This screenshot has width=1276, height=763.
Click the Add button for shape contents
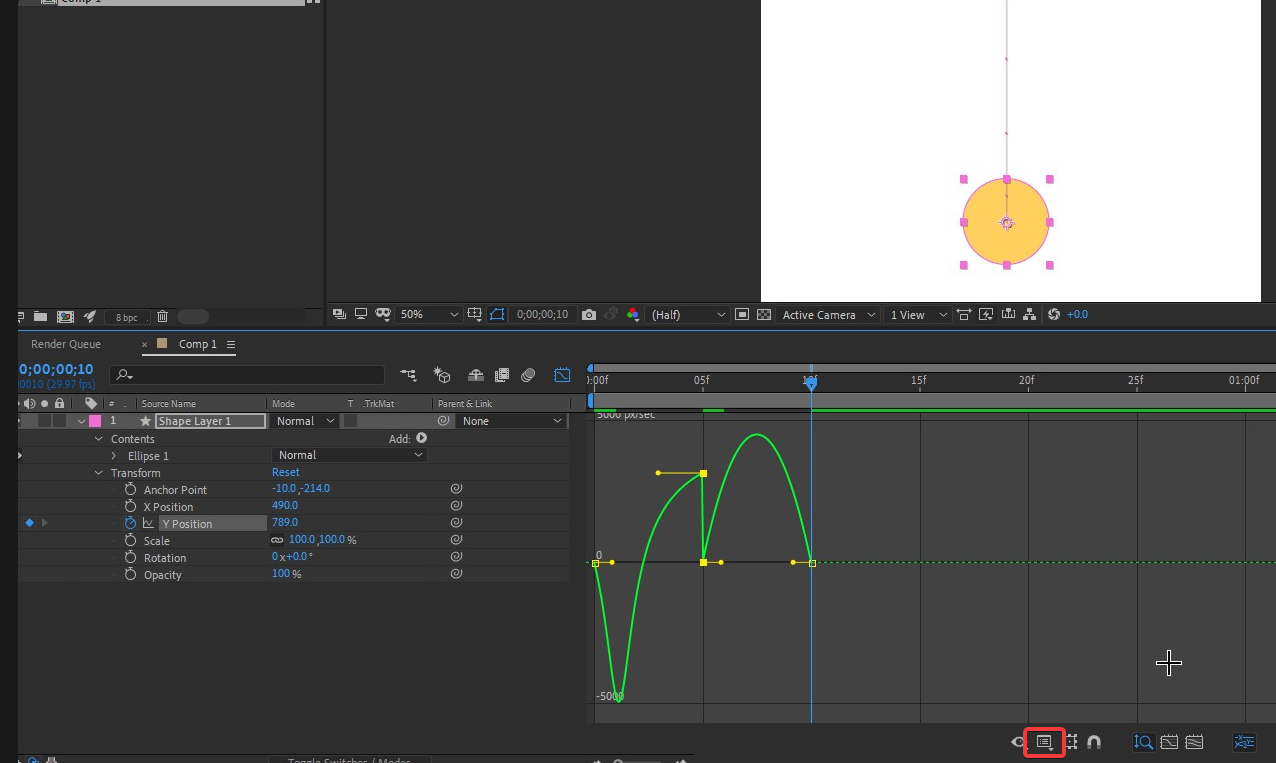(x=420, y=438)
